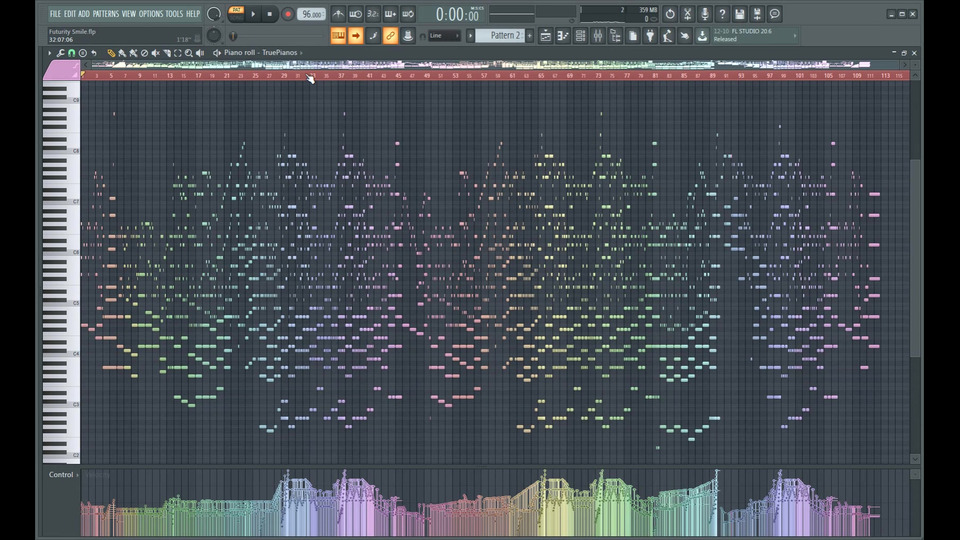Open the plugin picker plug icon
960x540 pixels.
650,36
